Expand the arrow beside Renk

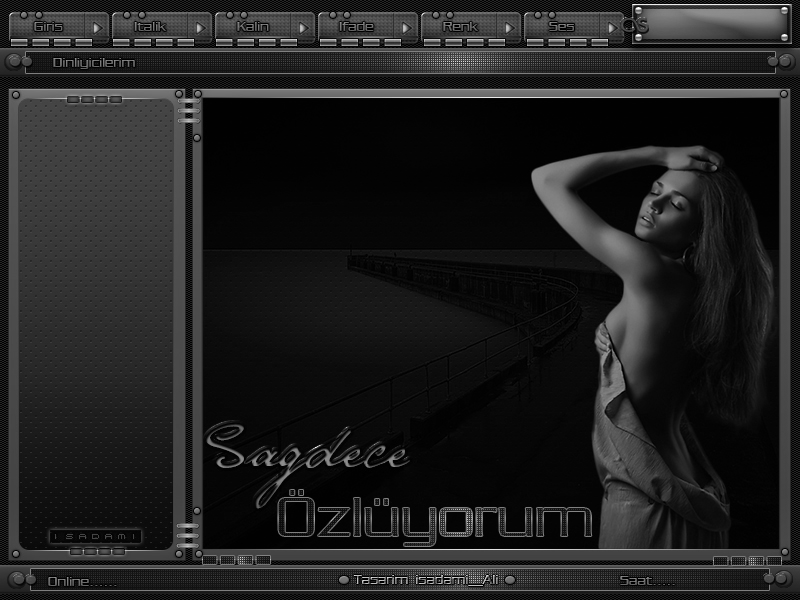pos(509,28)
